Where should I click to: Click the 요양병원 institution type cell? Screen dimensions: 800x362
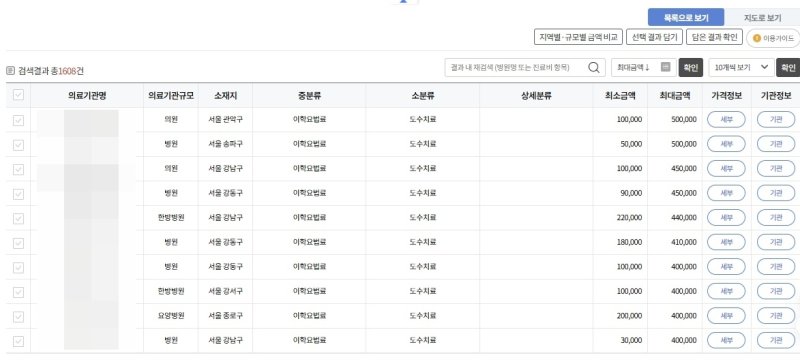click(x=171, y=316)
